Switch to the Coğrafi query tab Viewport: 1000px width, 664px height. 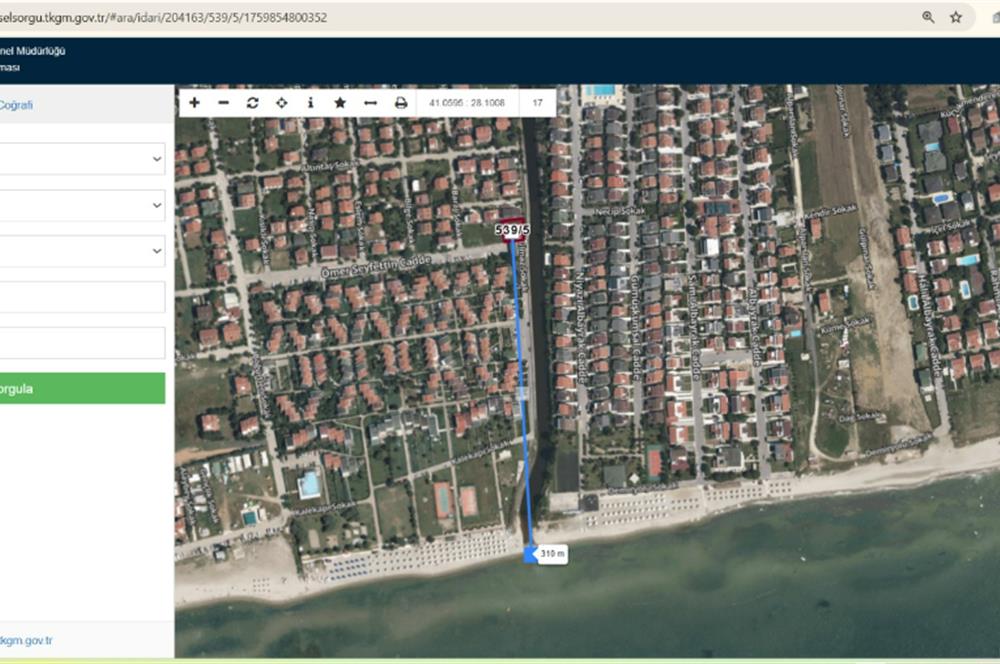click(18, 103)
